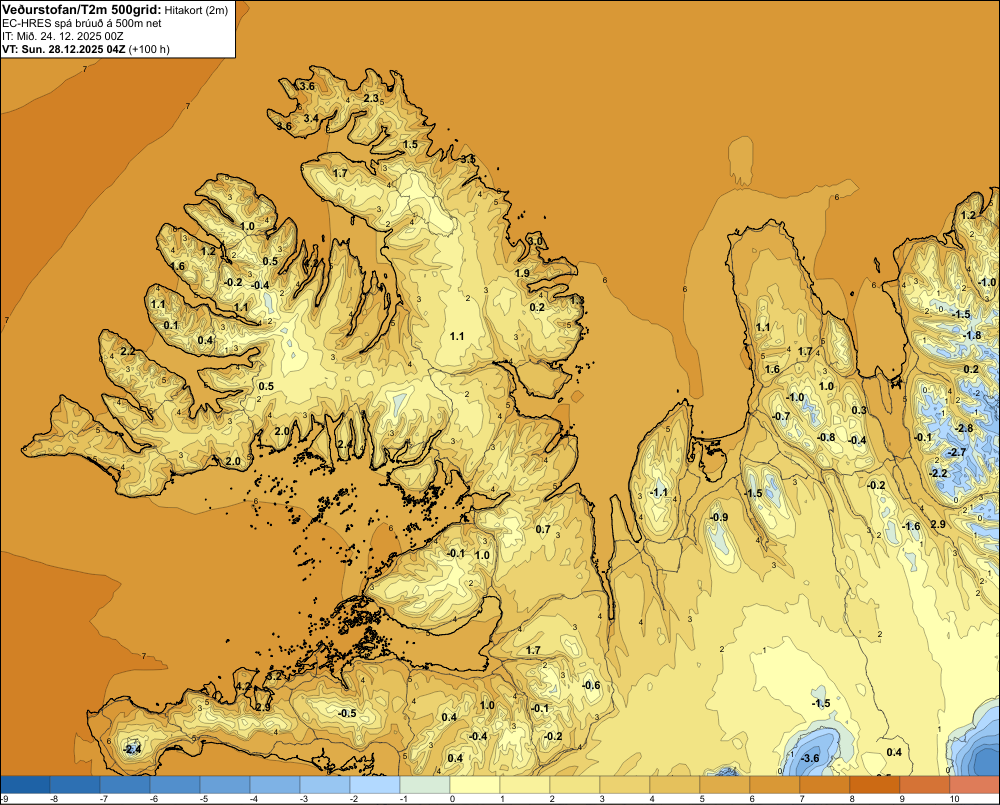Image resolution: width=1000 pixels, height=805 pixels.
Task: Click the '-2.8' temperature value
Action: pyautogui.click(x=964, y=428)
